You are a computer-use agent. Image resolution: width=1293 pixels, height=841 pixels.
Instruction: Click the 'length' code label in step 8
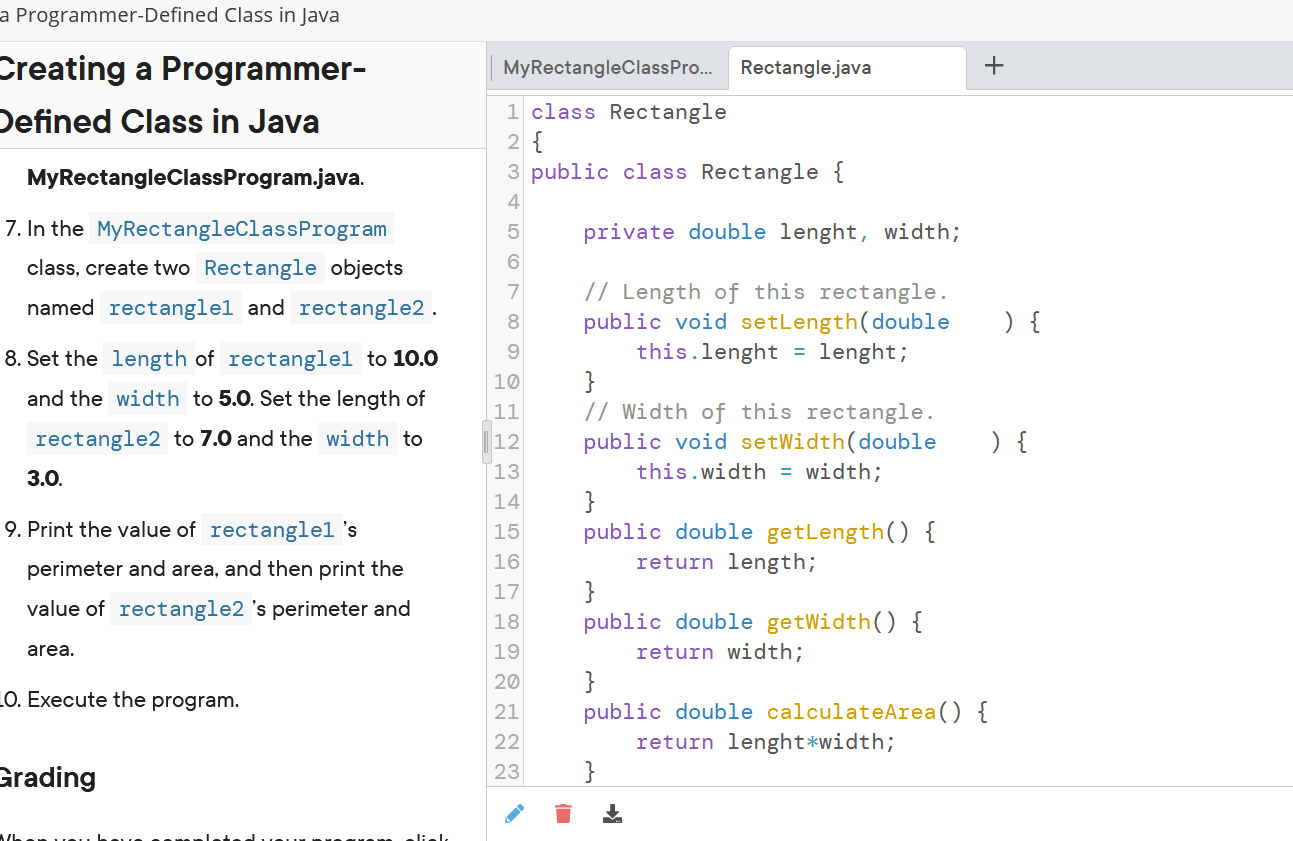pyautogui.click(x=149, y=359)
